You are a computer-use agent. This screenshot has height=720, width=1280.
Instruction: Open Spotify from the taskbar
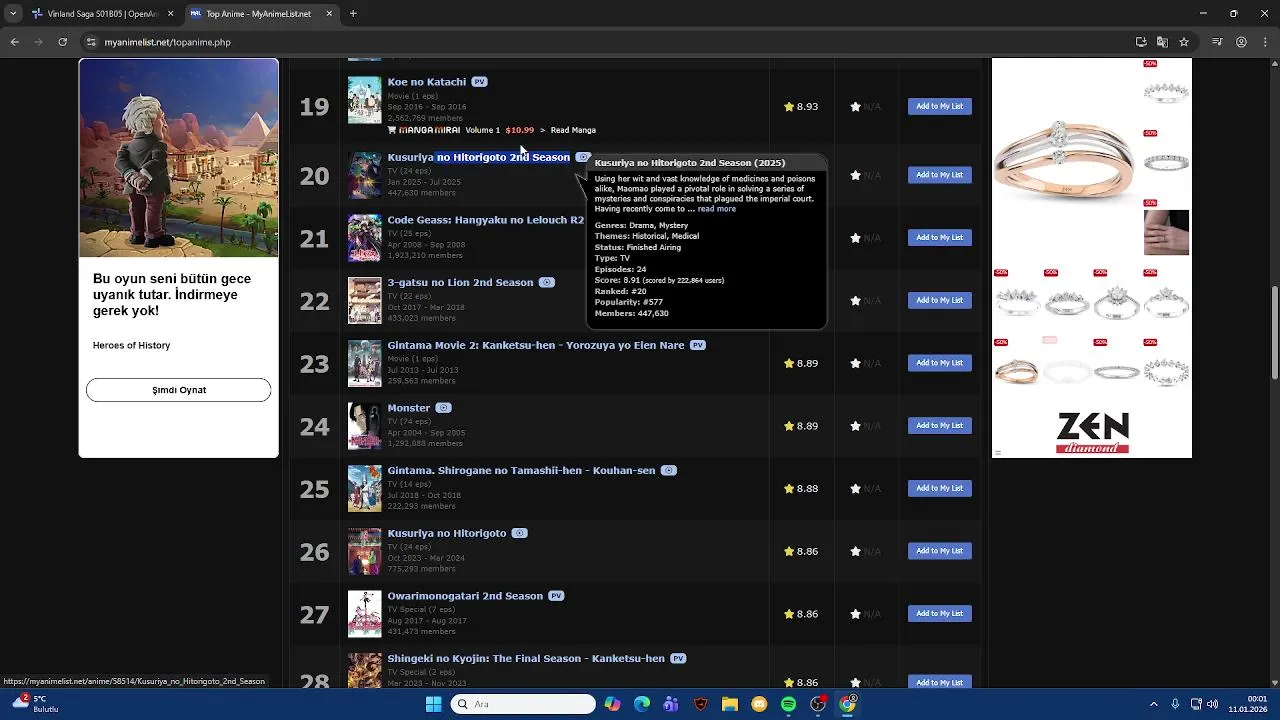coord(788,704)
